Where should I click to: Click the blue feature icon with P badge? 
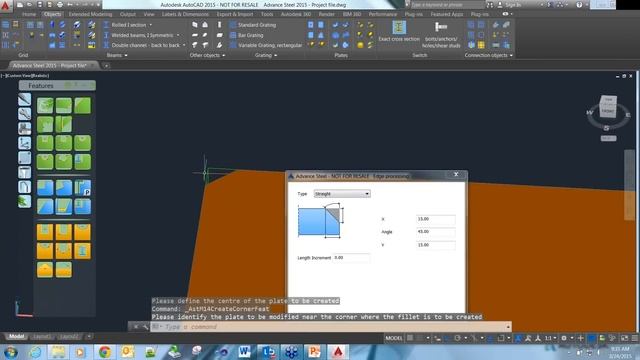click(x=82, y=188)
